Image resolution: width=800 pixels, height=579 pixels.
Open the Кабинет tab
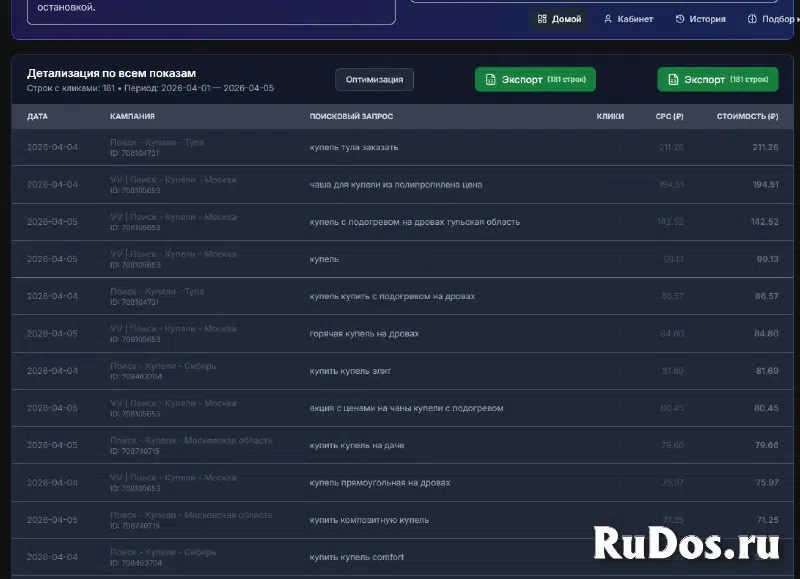pyautogui.click(x=629, y=19)
